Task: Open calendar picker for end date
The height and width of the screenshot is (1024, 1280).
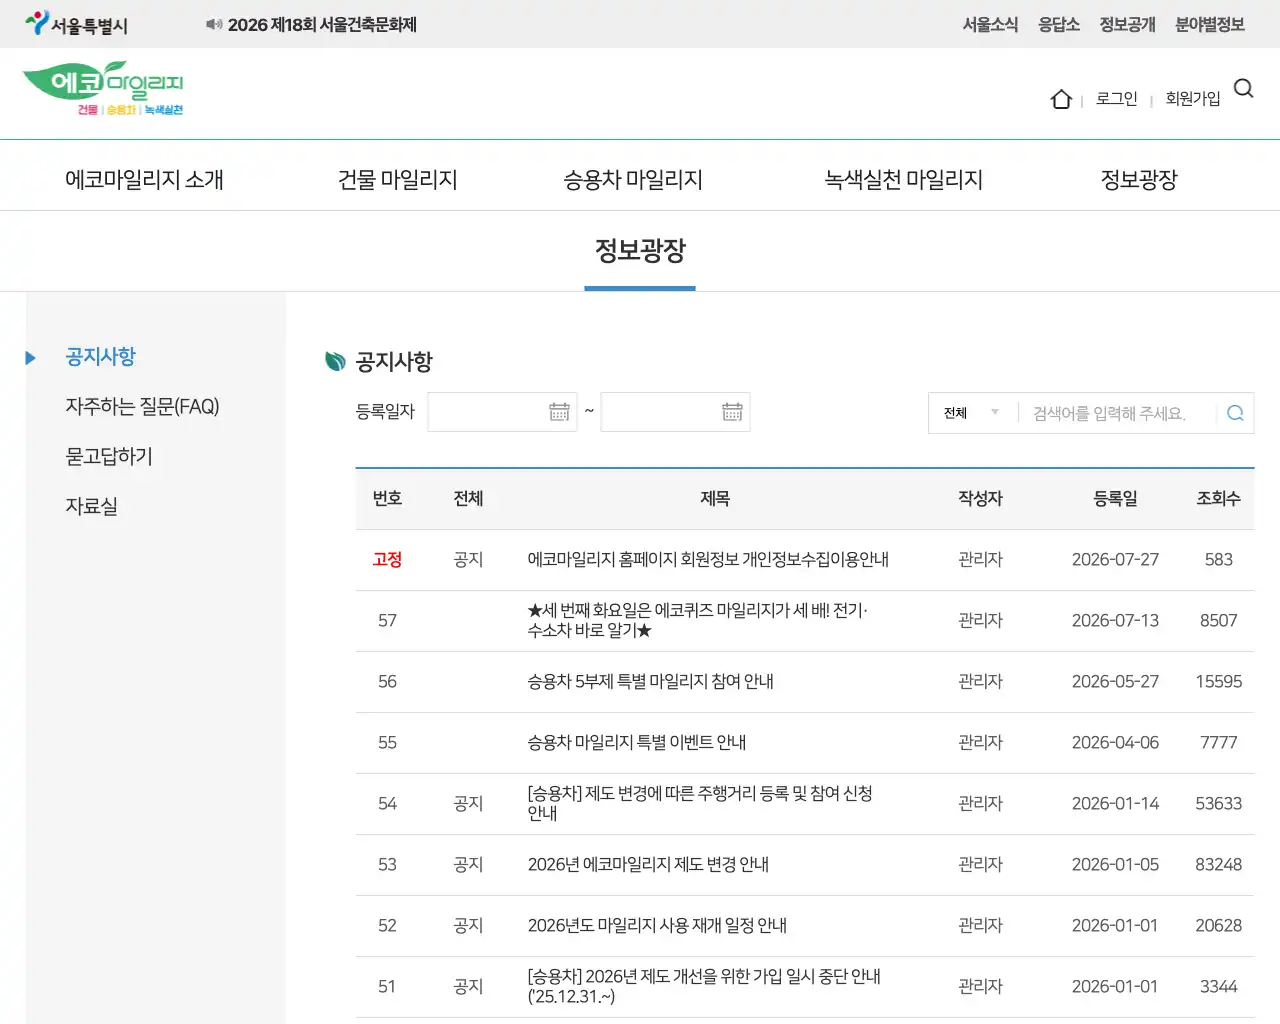Action: 732,412
